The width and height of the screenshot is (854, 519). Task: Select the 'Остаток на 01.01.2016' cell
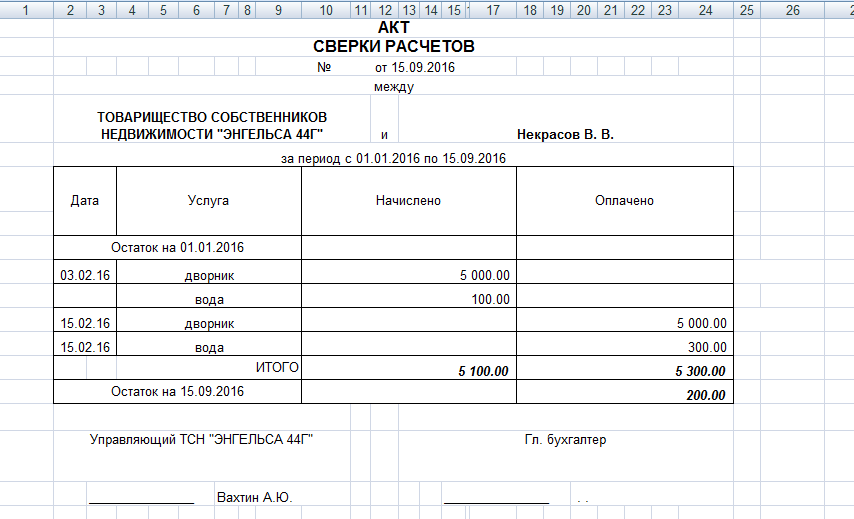(x=178, y=247)
